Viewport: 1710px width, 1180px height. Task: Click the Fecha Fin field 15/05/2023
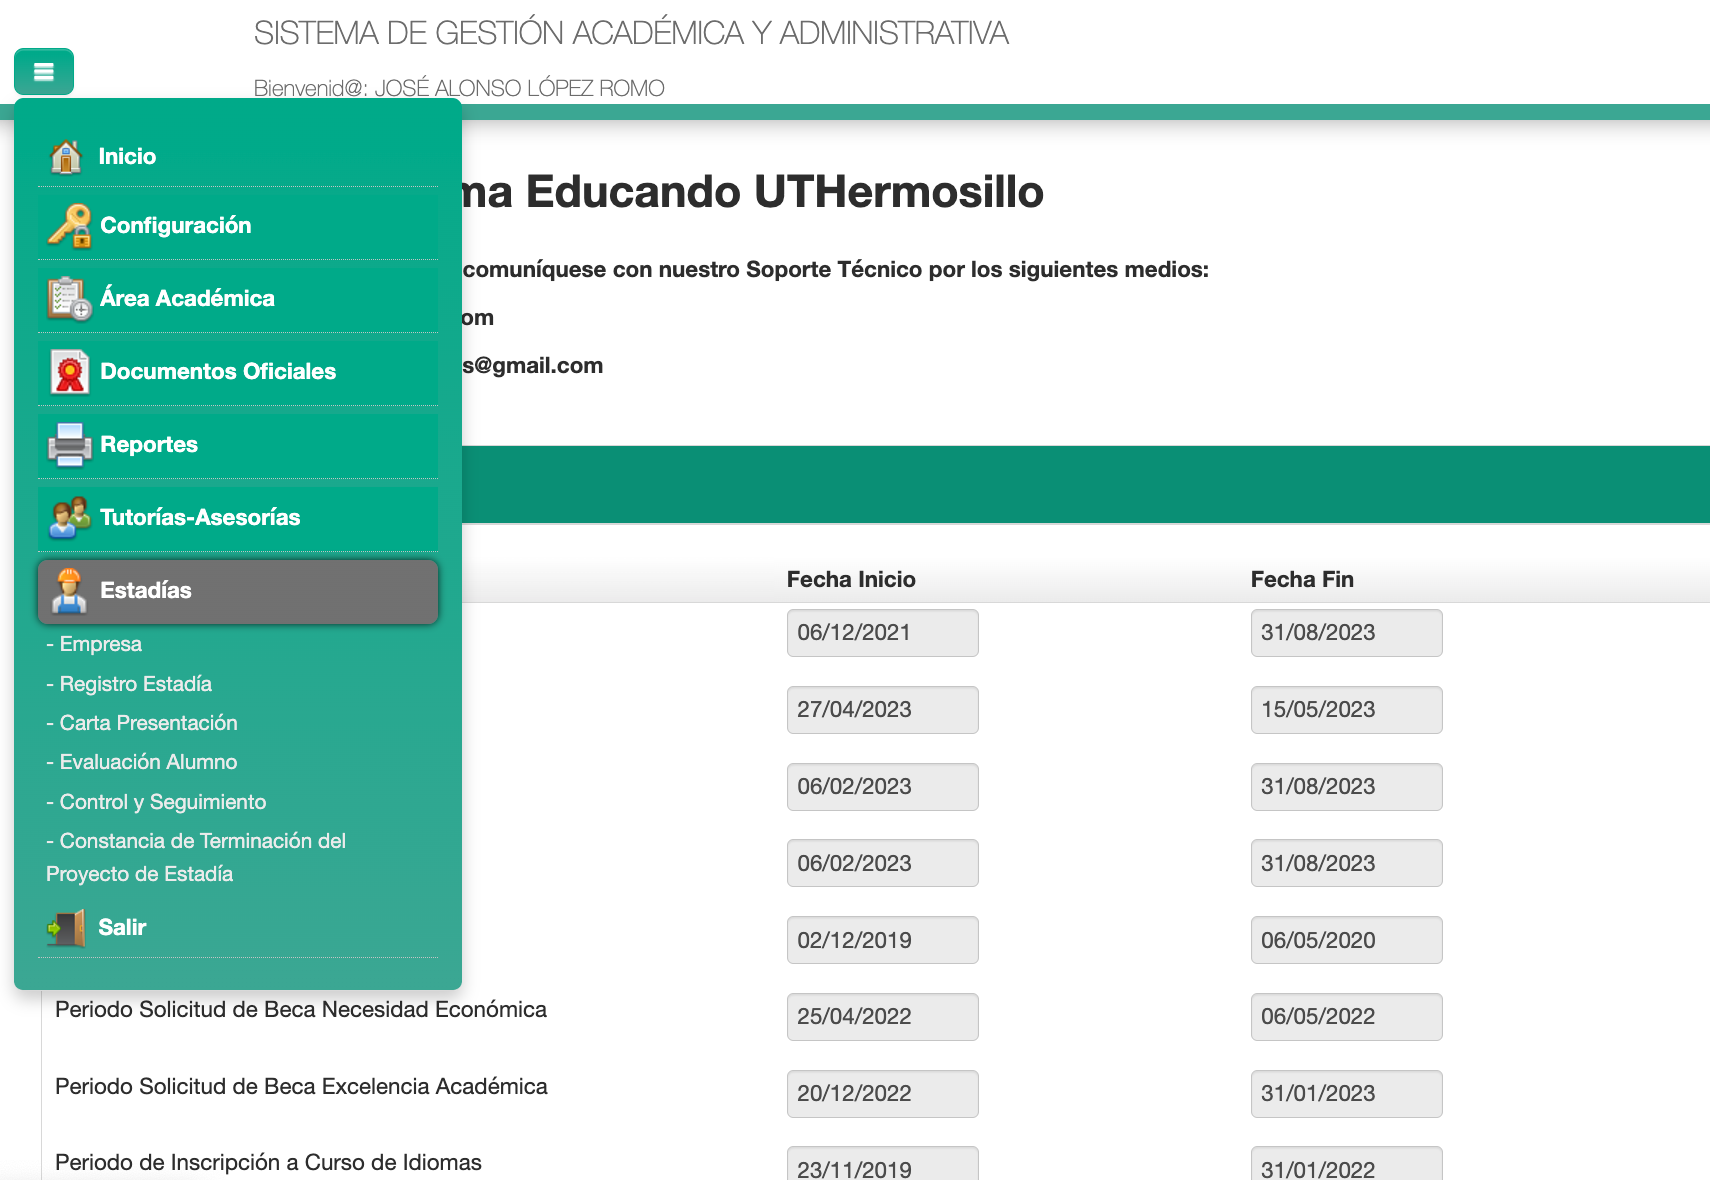(1345, 710)
